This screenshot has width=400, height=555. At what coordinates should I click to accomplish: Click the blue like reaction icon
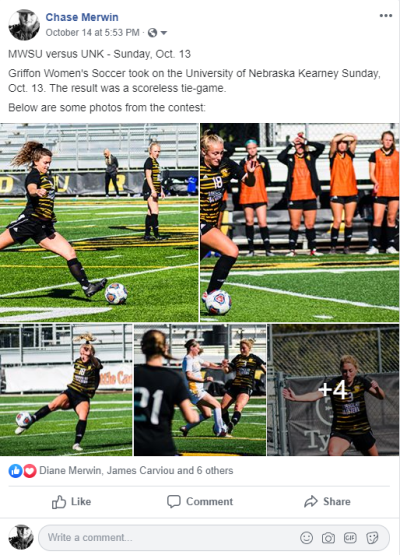(x=15, y=471)
